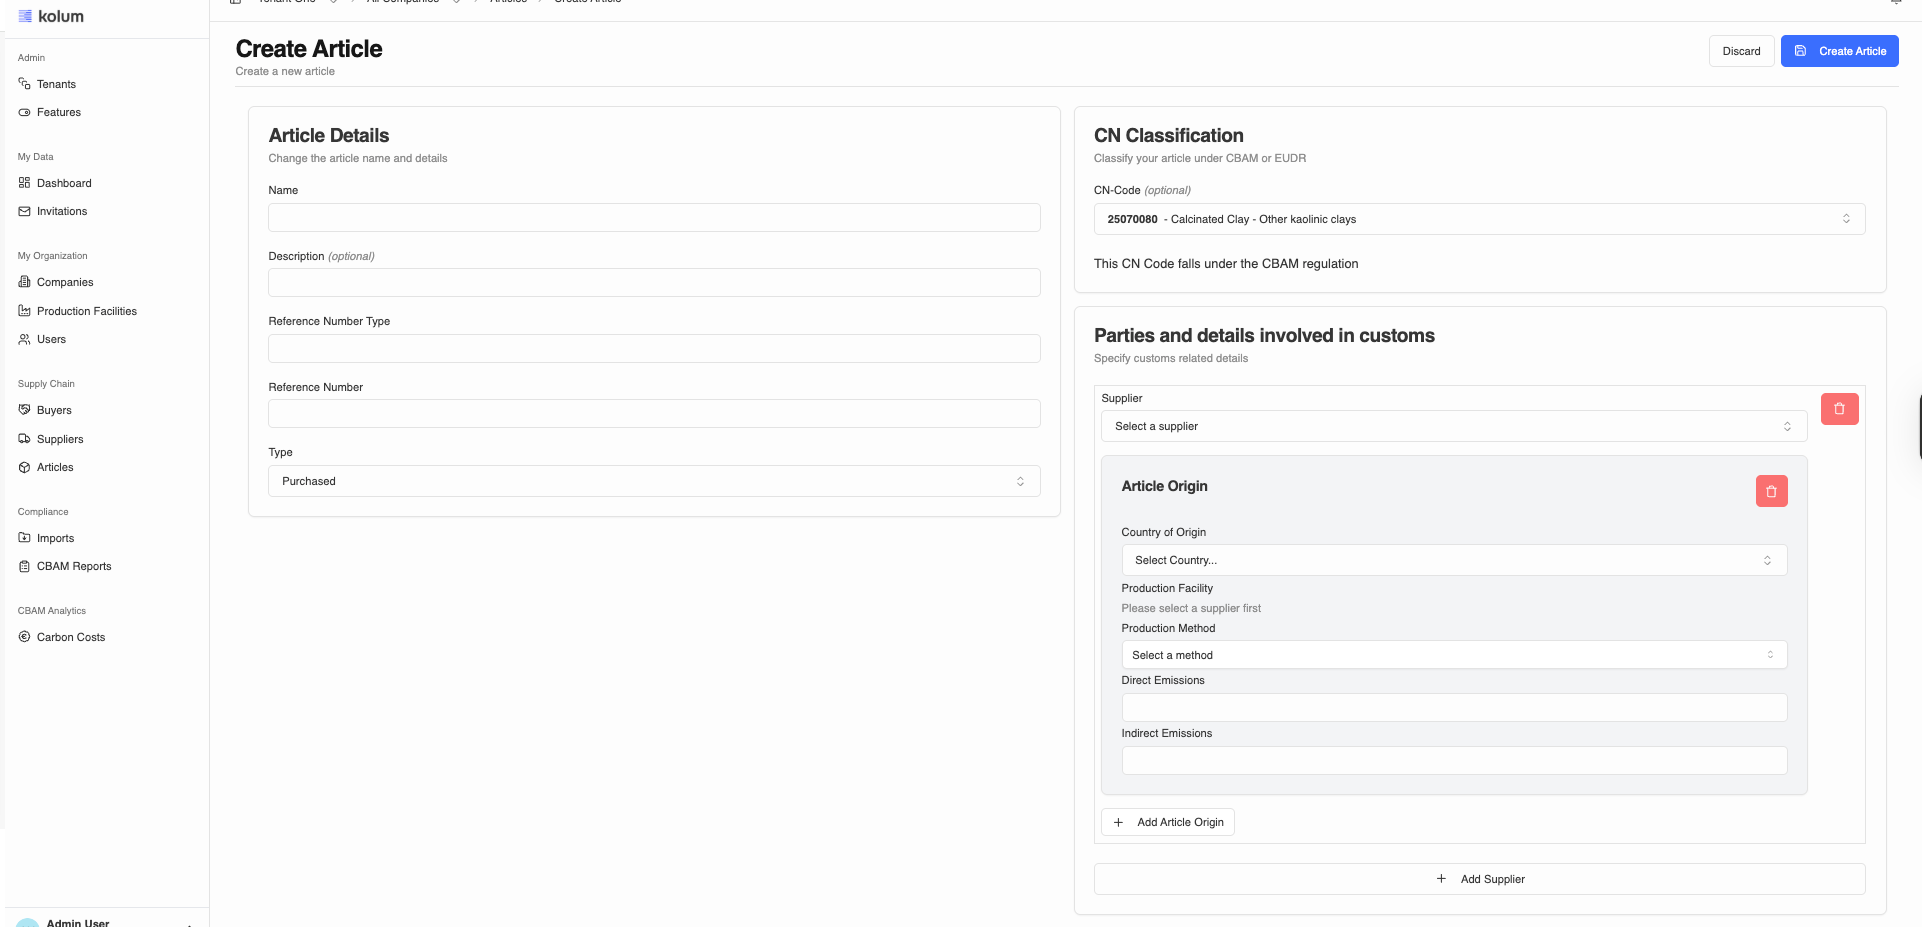The width and height of the screenshot is (1922, 927).
Task: Click the kolum logo icon
Action: pos(25,16)
